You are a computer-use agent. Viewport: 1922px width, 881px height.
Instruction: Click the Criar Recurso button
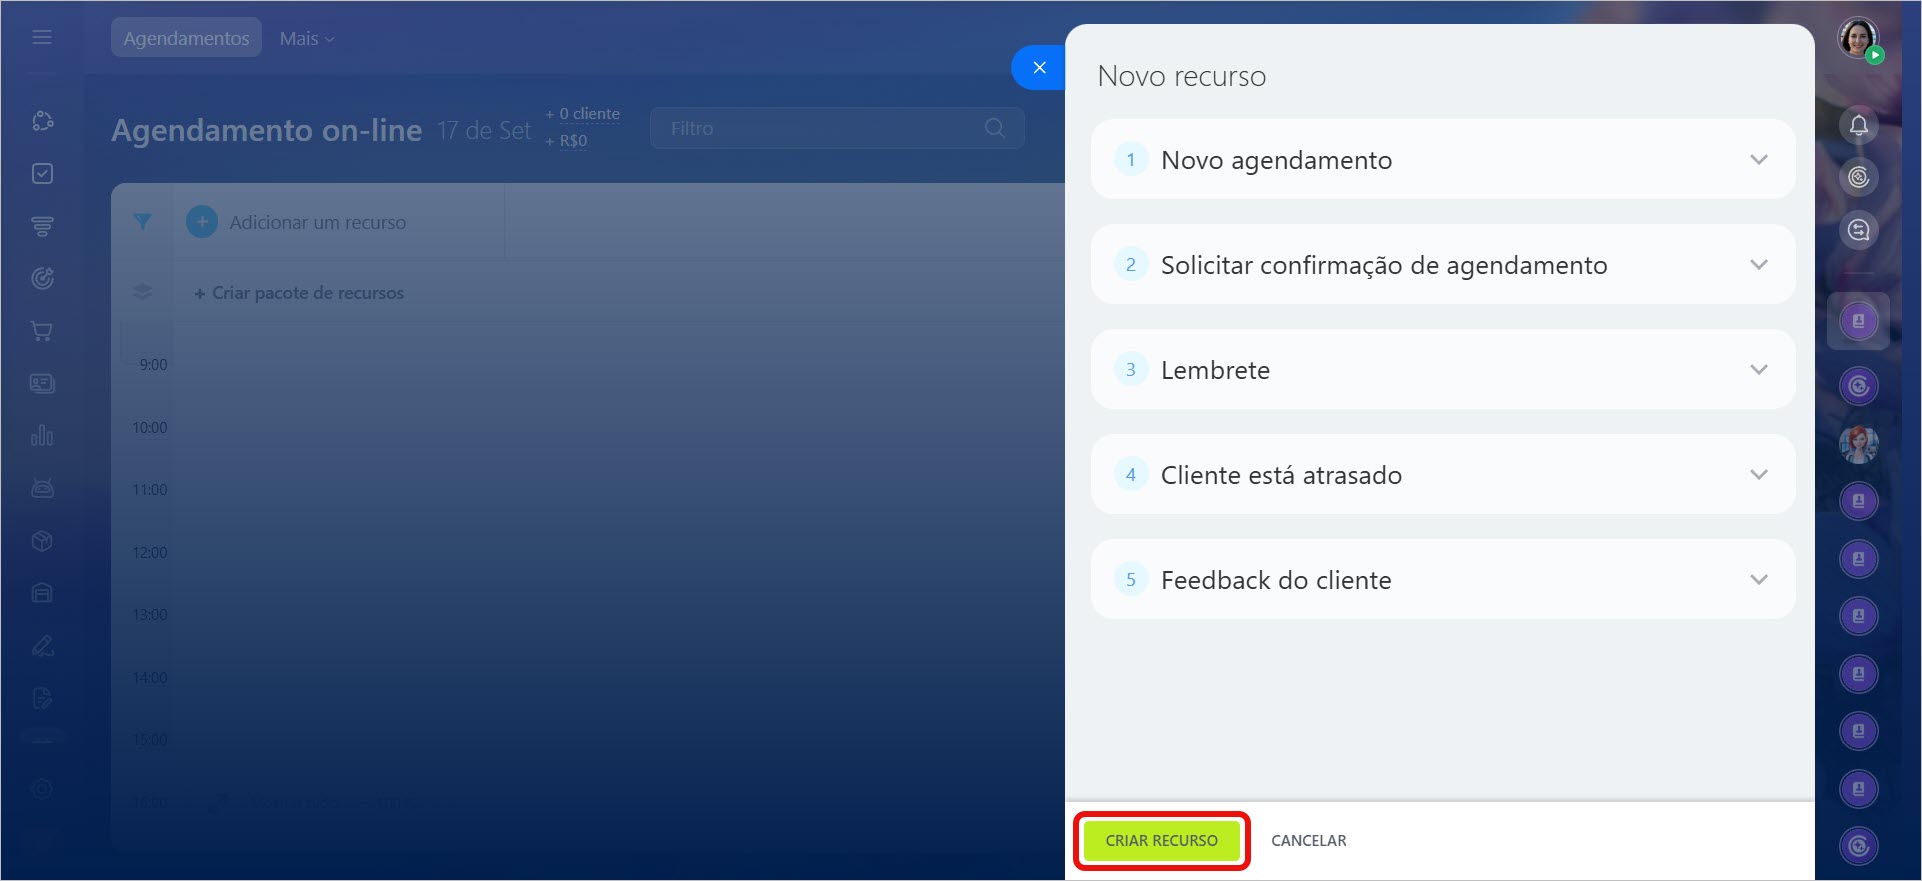(x=1161, y=841)
